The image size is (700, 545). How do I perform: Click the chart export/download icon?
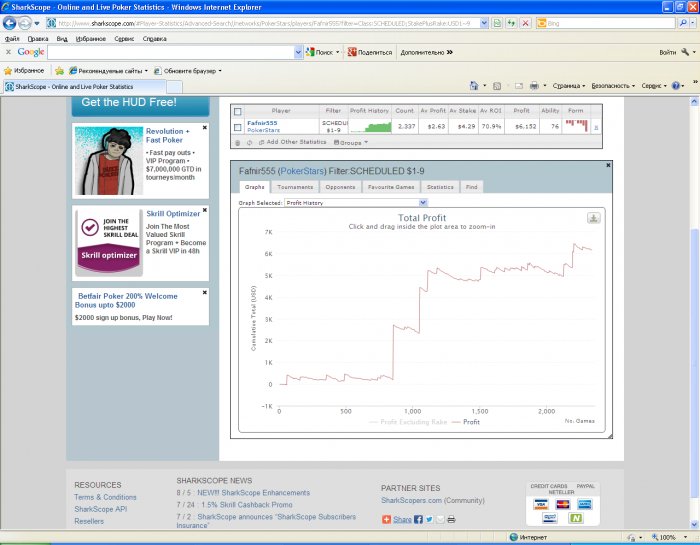click(593, 217)
